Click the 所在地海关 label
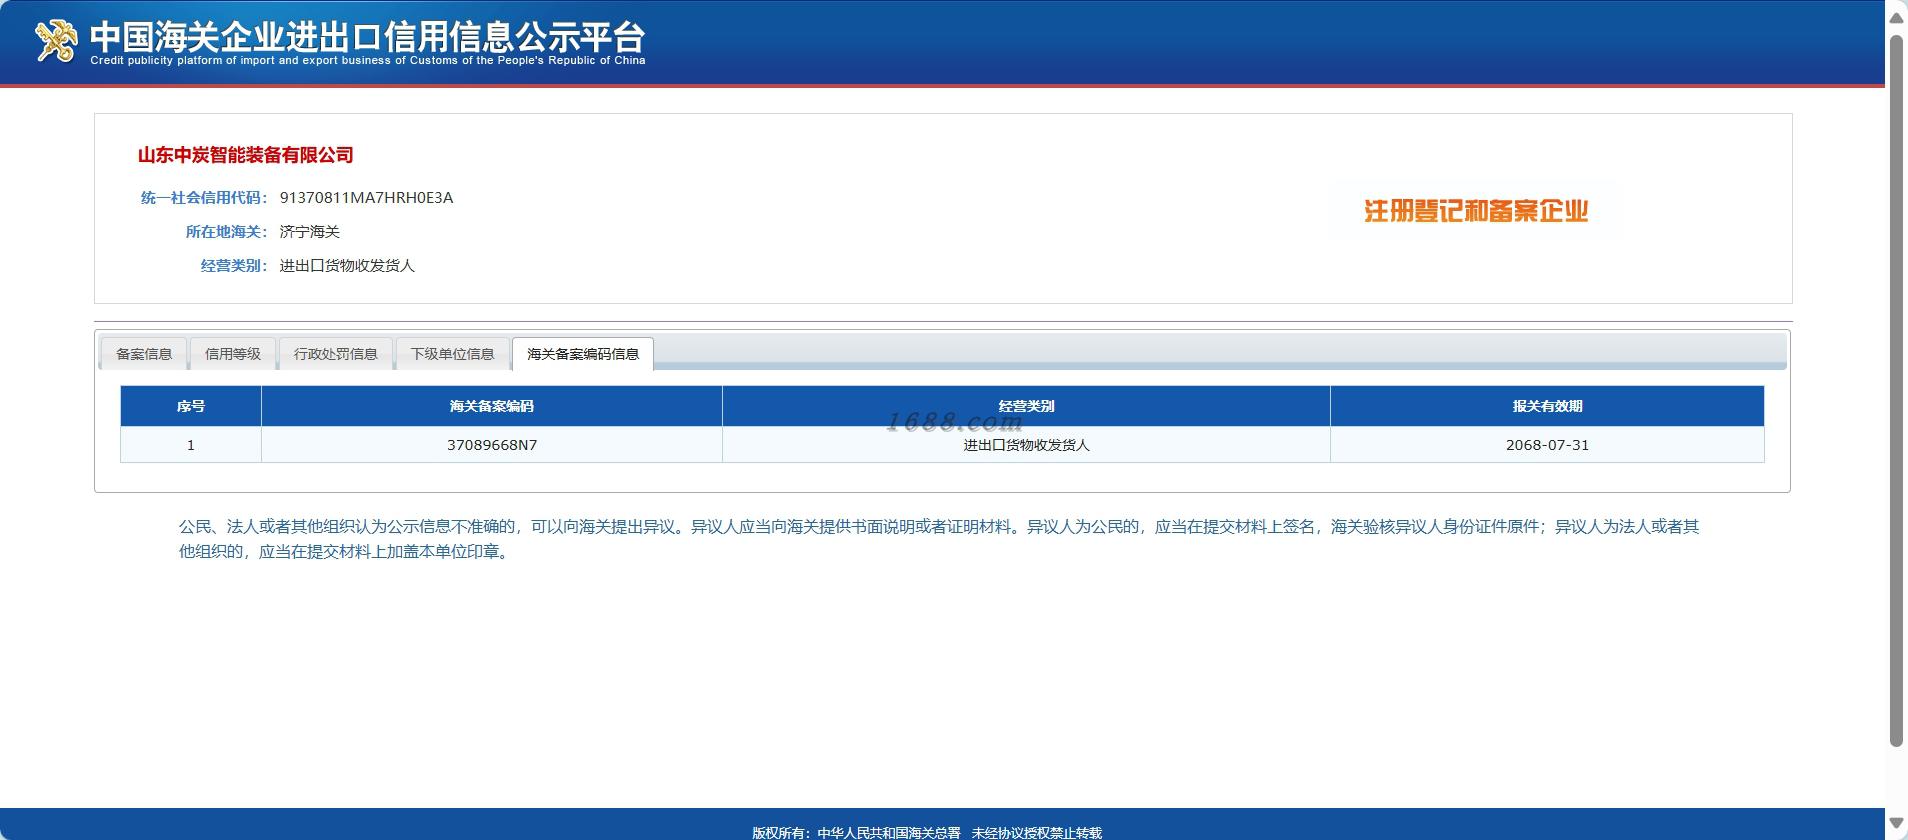1908x840 pixels. click(226, 232)
